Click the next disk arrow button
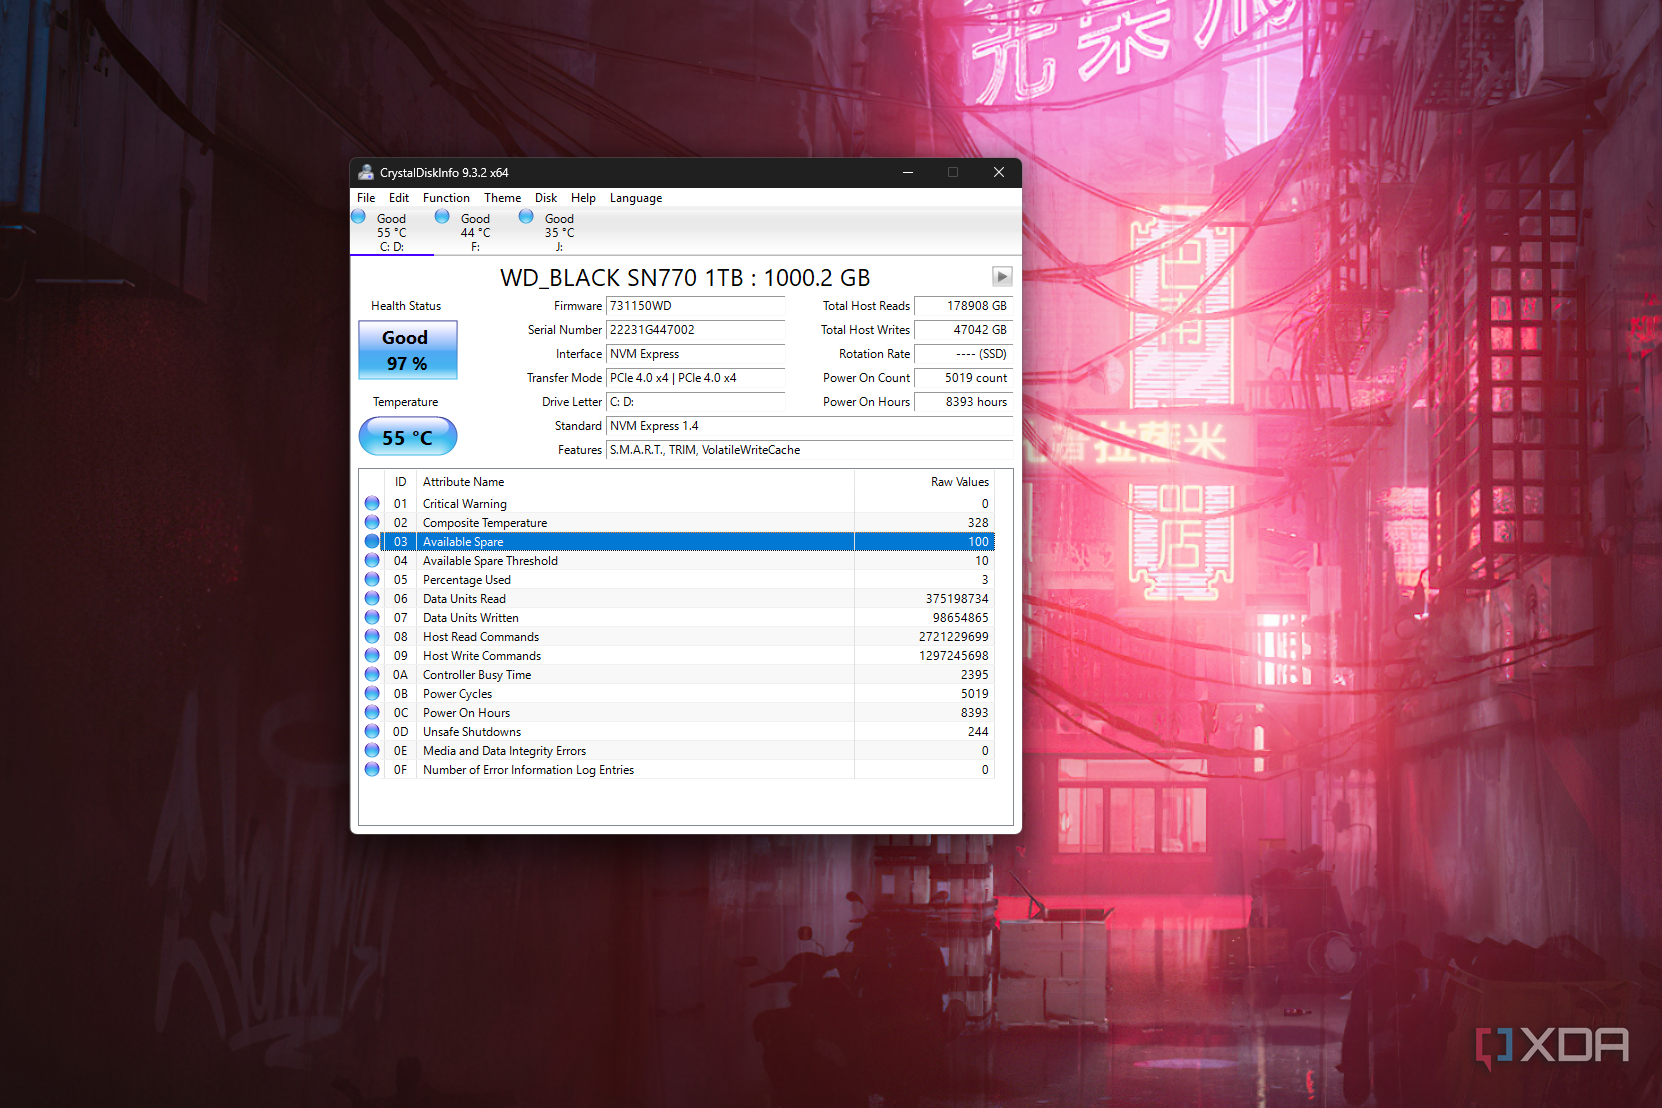 click(x=1002, y=277)
